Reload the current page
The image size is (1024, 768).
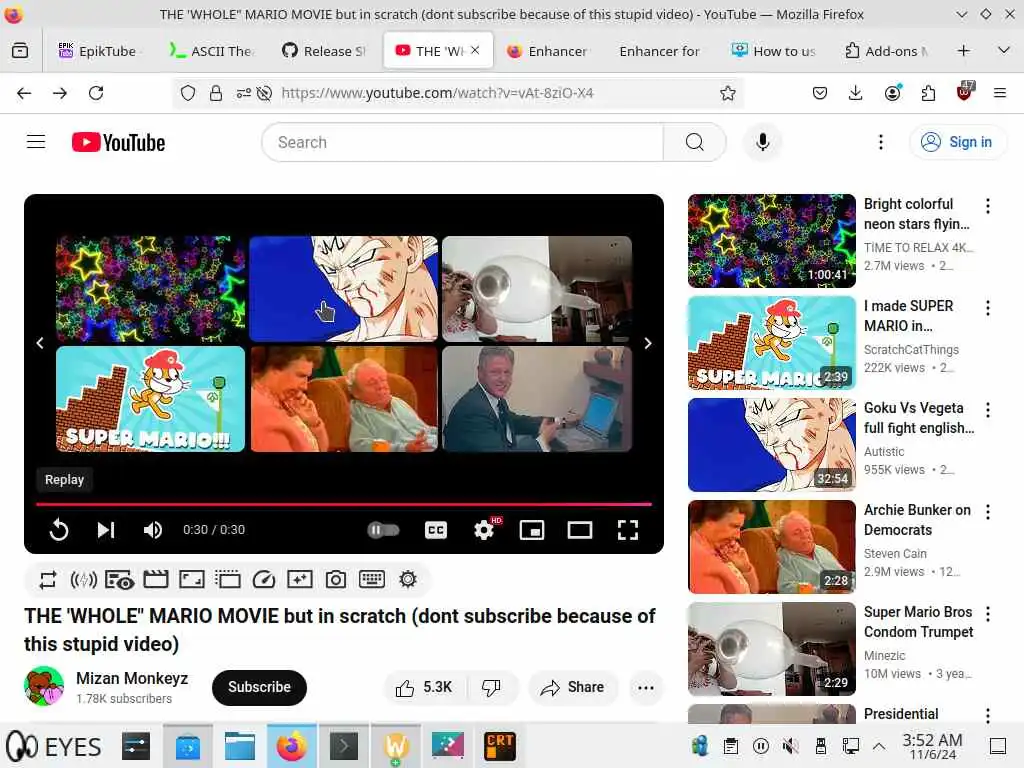[96, 93]
